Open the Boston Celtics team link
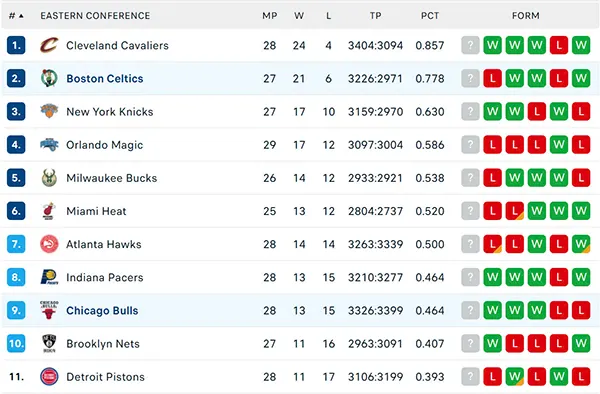The width and height of the screenshot is (600, 394). tap(105, 78)
